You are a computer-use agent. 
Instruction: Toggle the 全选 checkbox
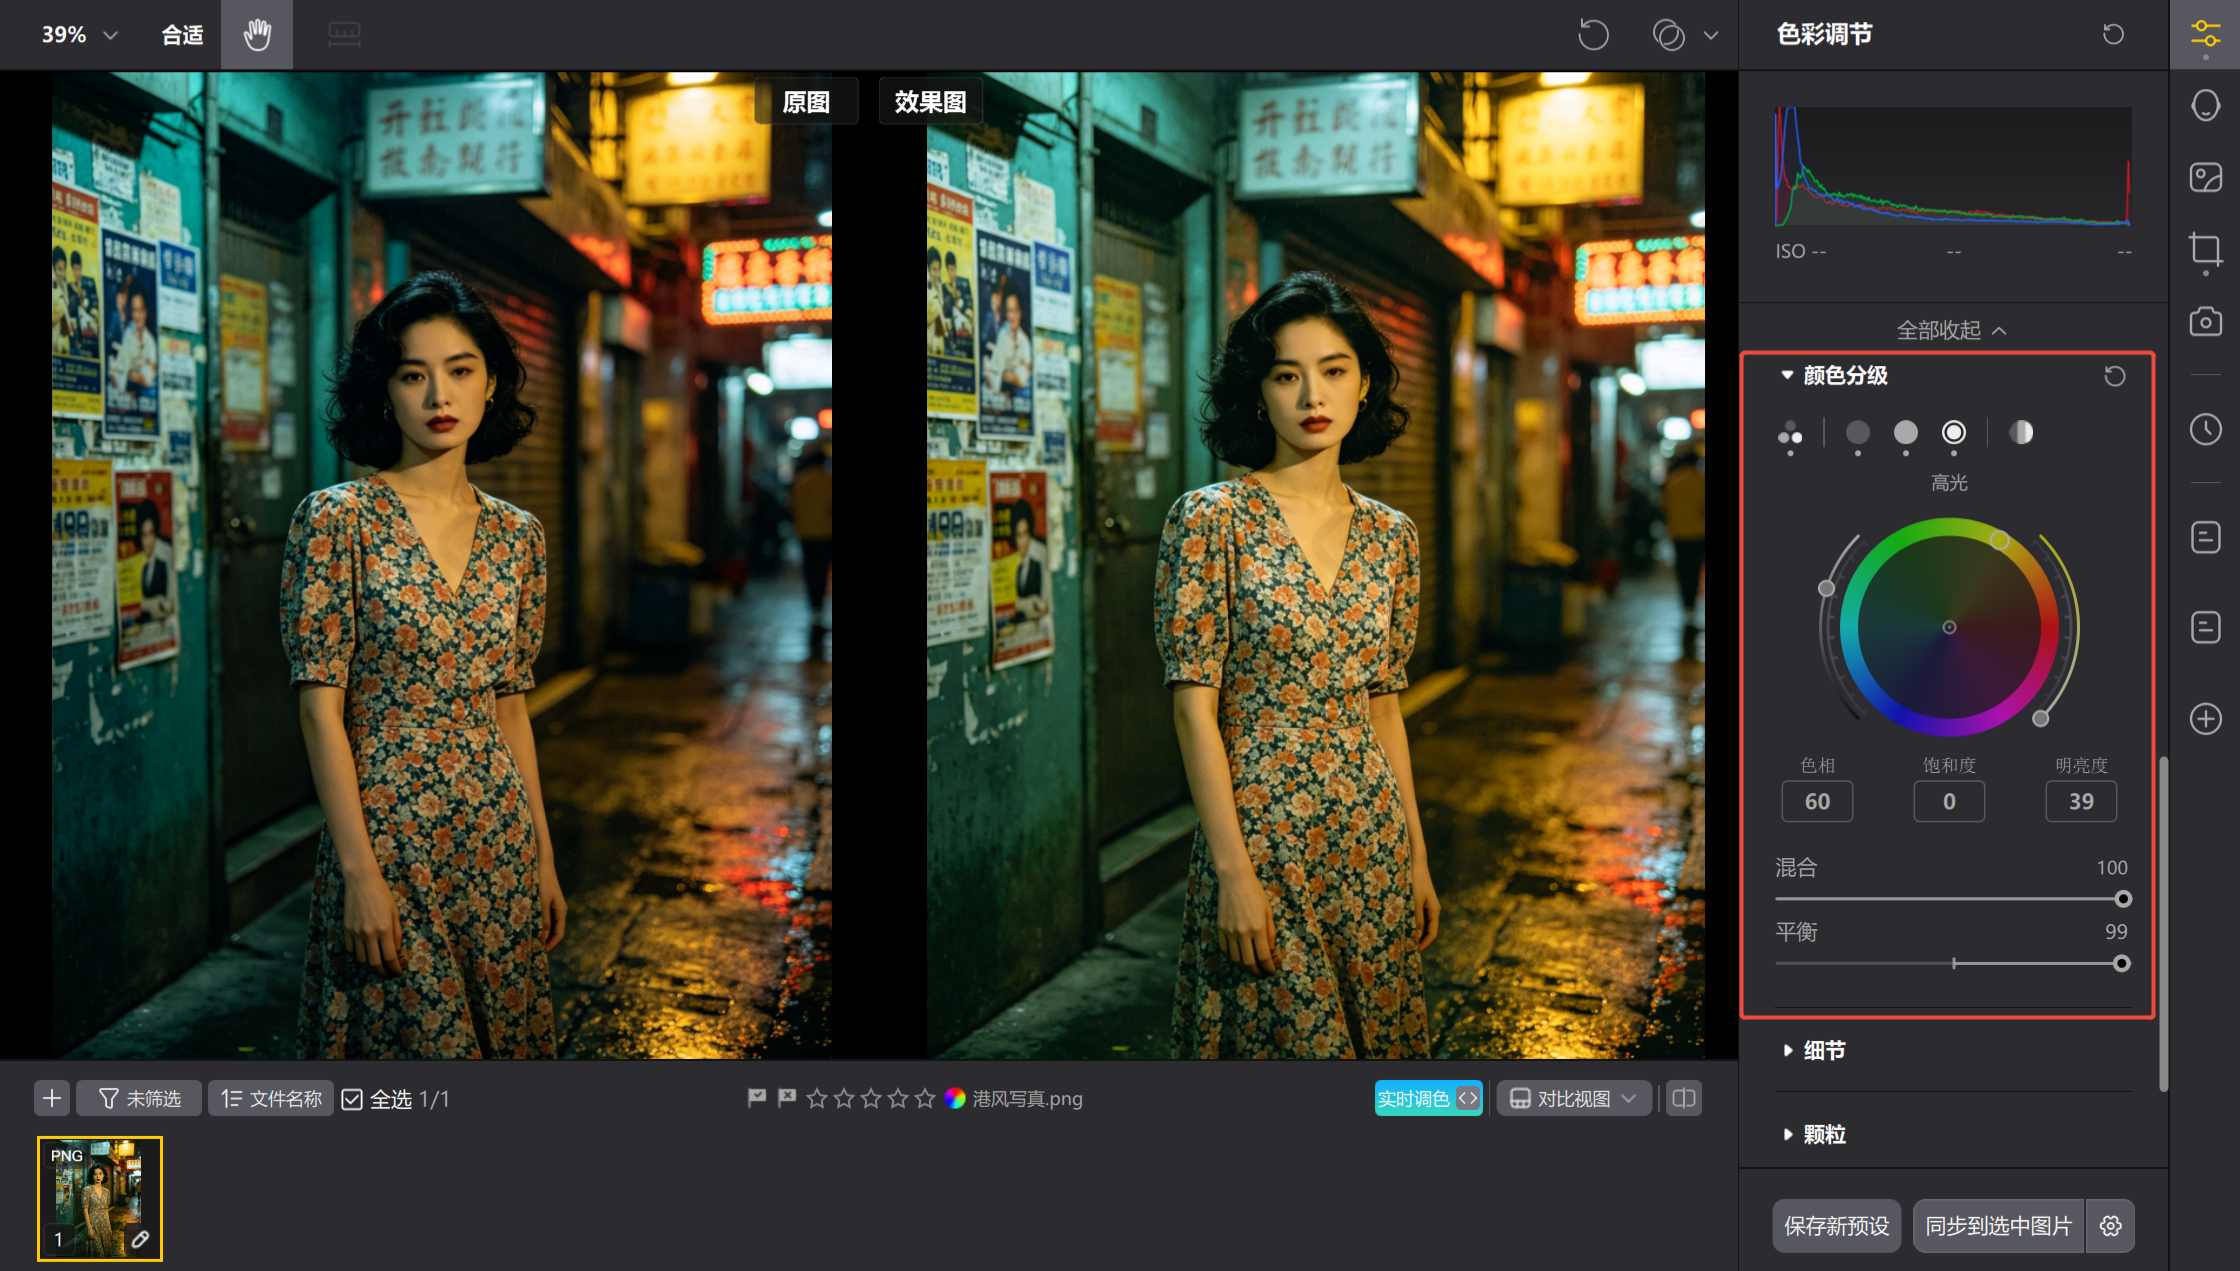[x=352, y=1099]
